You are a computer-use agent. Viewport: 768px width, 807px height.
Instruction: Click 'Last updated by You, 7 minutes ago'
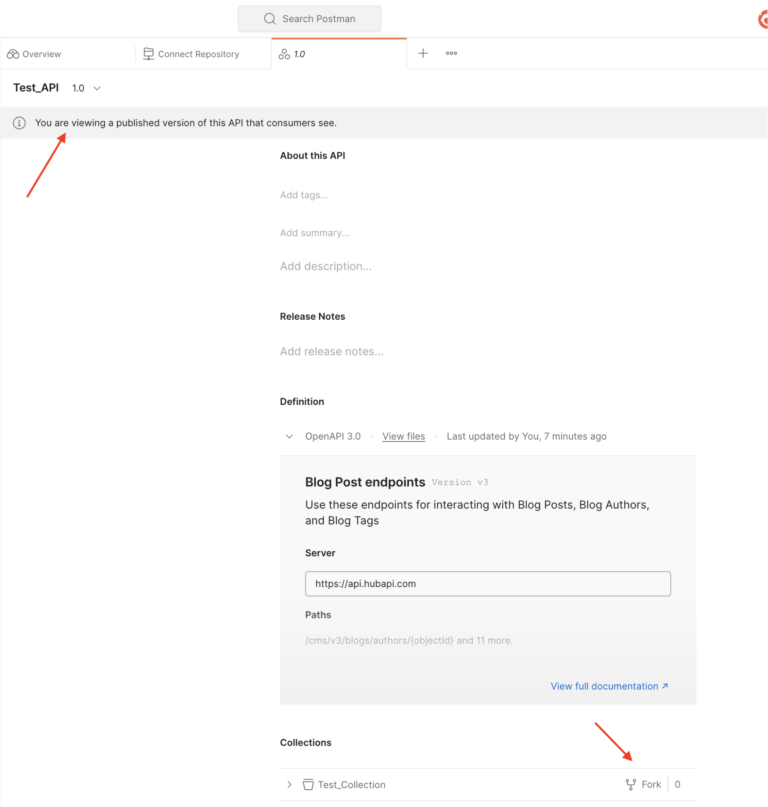[x=527, y=436]
